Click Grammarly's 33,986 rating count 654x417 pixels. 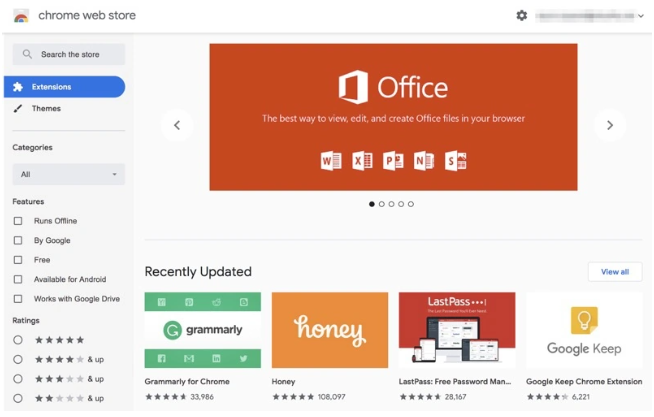[x=202, y=397]
